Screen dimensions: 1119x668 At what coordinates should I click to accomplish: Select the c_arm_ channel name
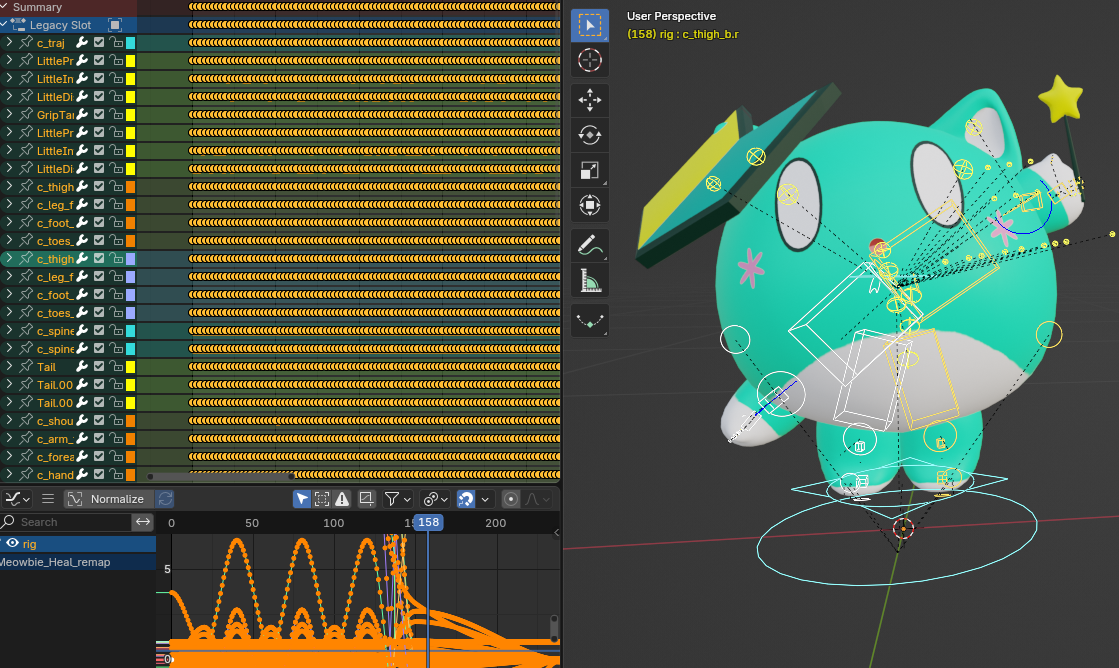pyautogui.click(x=55, y=438)
